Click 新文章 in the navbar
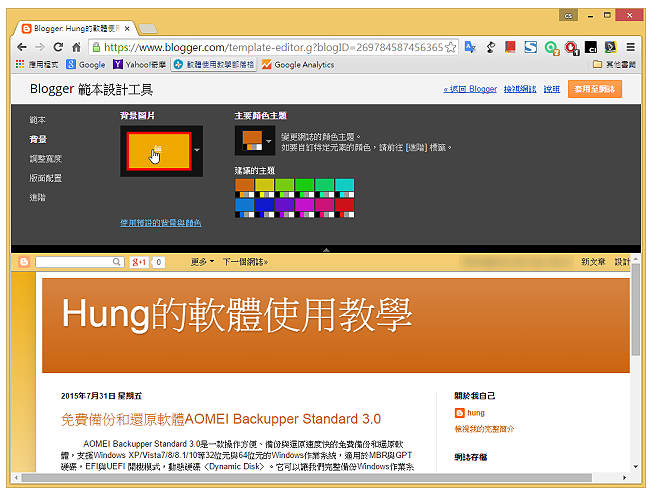 pos(593,262)
